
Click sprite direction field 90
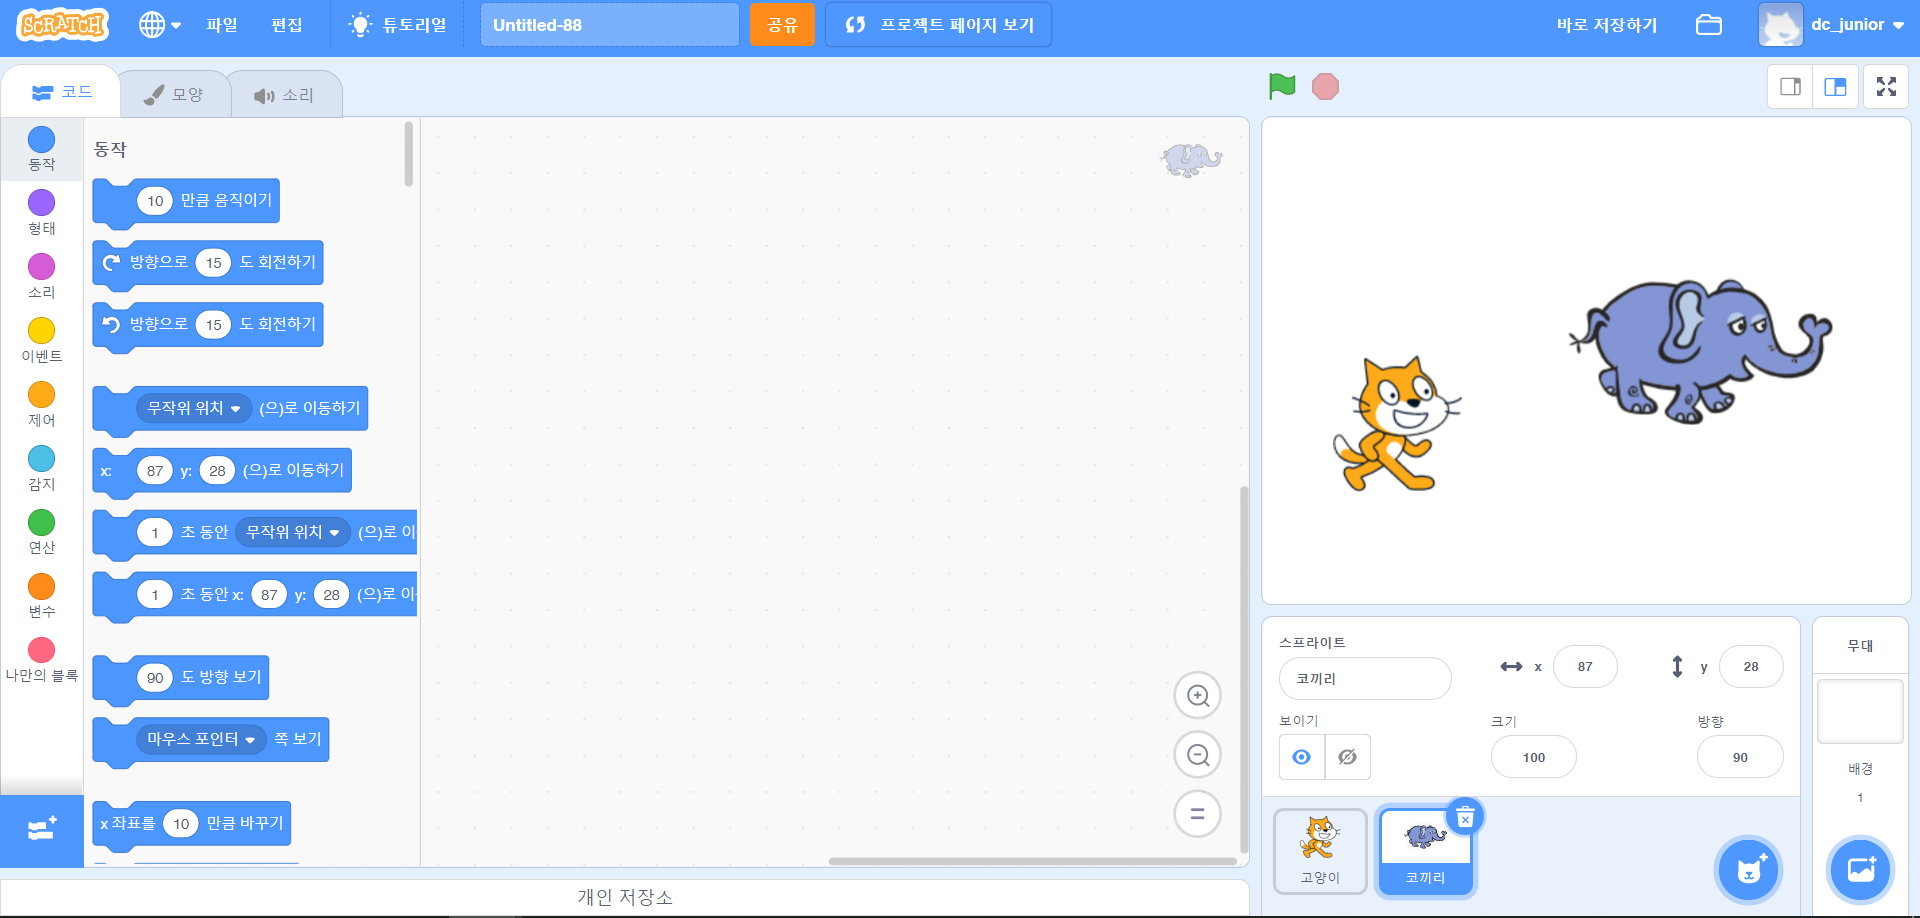[1740, 757]
